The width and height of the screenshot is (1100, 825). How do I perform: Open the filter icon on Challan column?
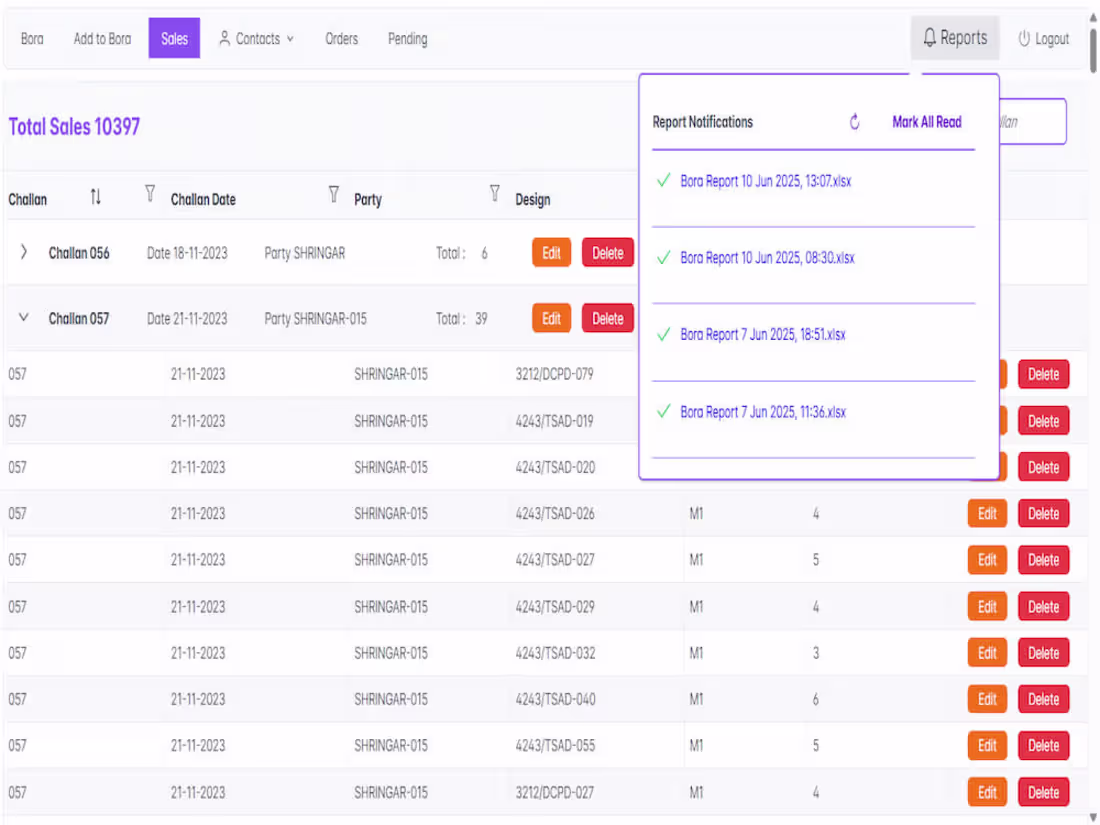pos(148,193)
